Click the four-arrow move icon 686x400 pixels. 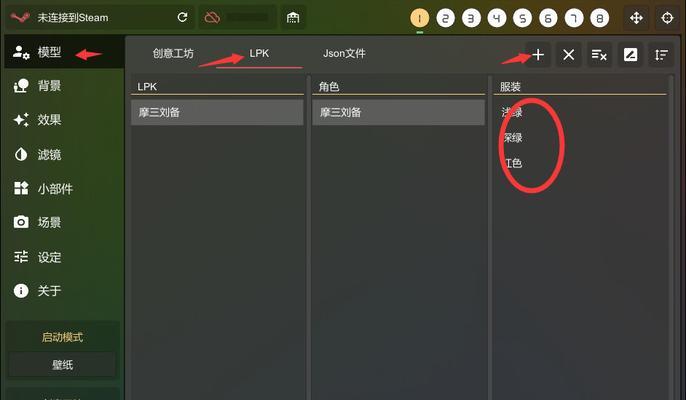pyautogui.click(x=636, y=18)
